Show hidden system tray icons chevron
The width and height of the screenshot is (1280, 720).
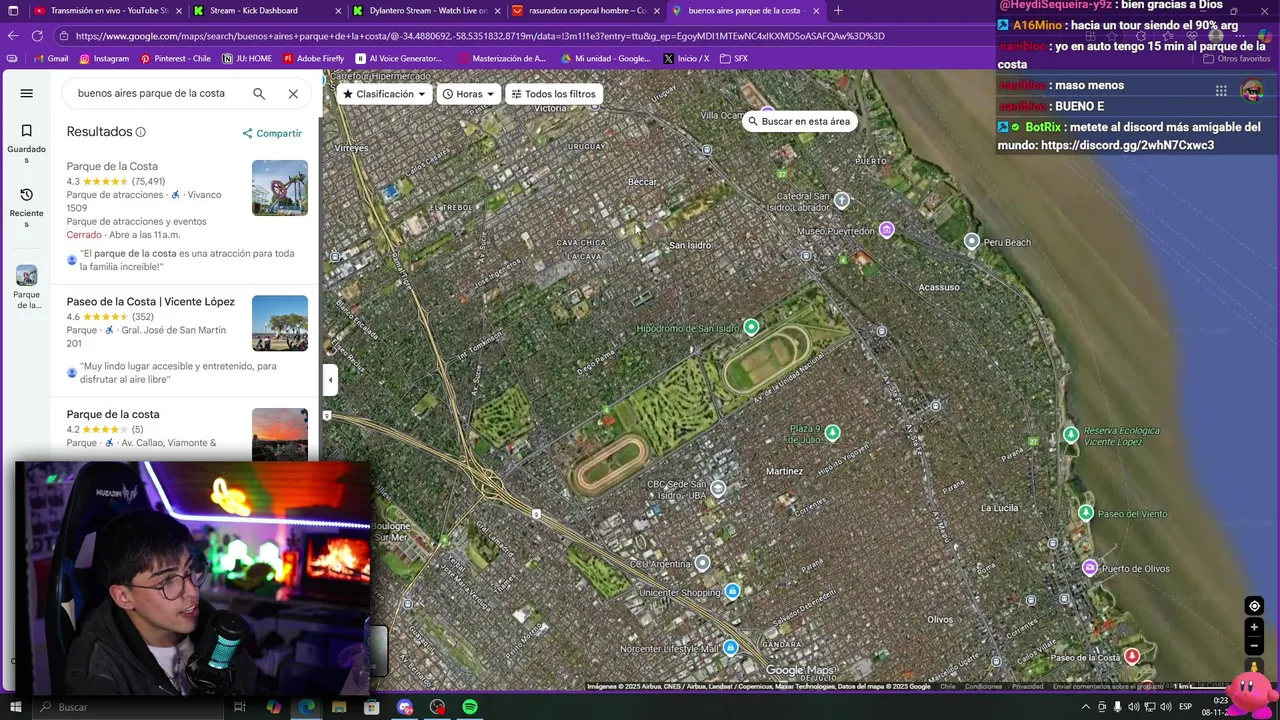[1086, 707]
